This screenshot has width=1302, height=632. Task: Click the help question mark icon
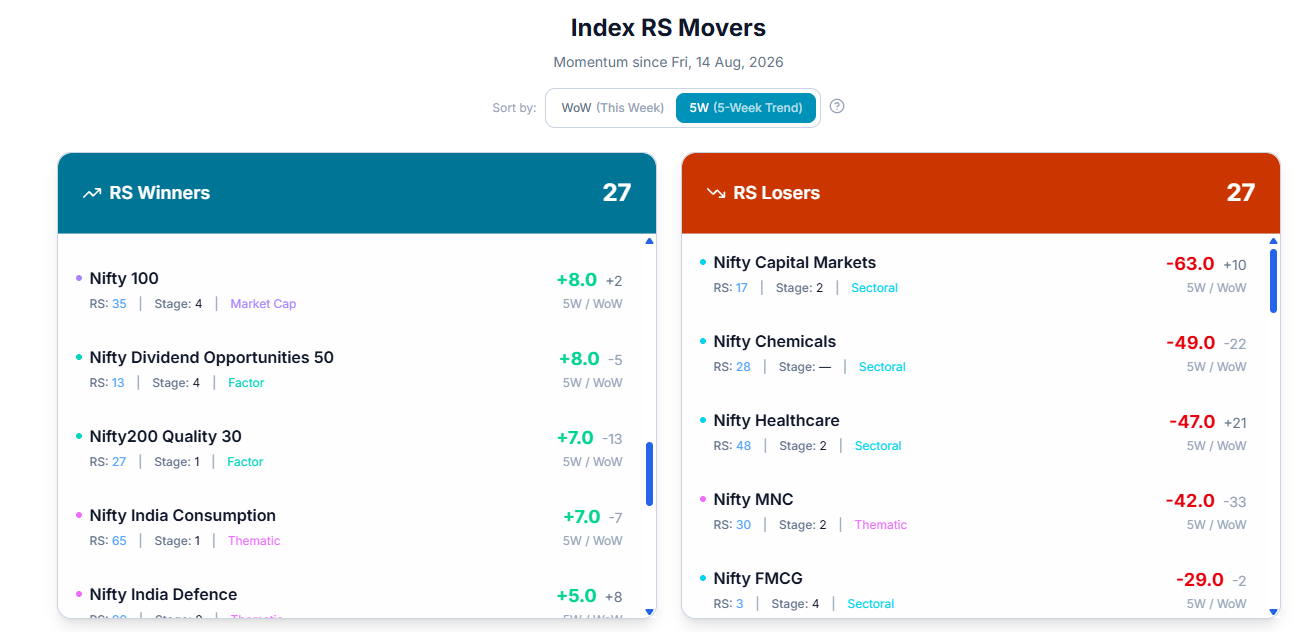point(837,106)
